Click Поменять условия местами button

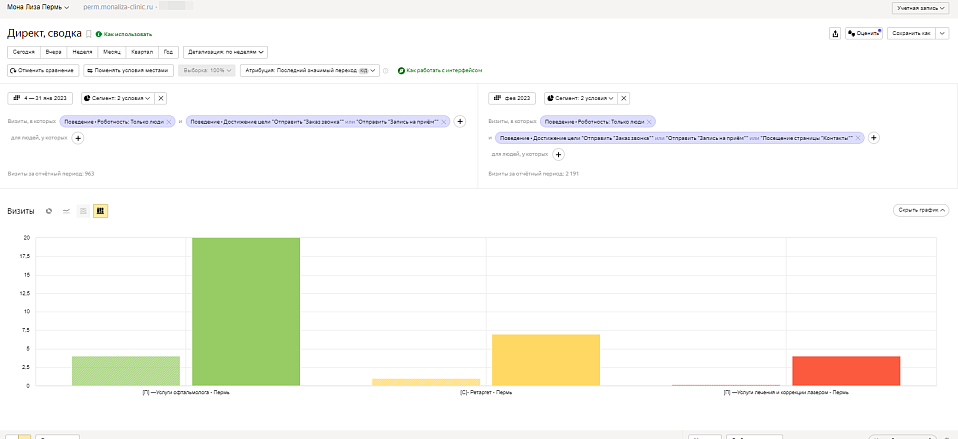(x=128, y=71)
